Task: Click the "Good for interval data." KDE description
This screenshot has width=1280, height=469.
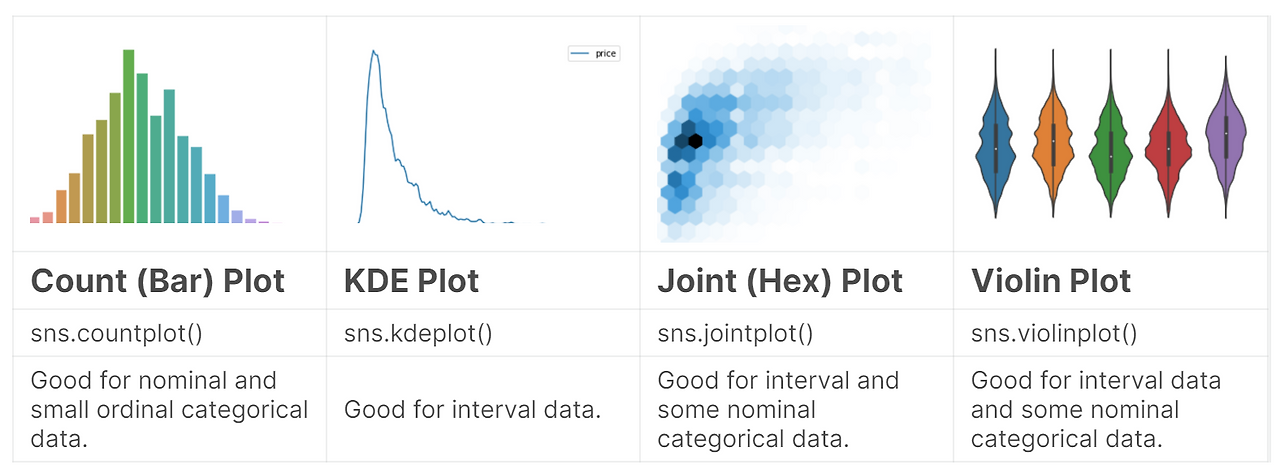Action: pyautogui.click(x=472, y=409)
